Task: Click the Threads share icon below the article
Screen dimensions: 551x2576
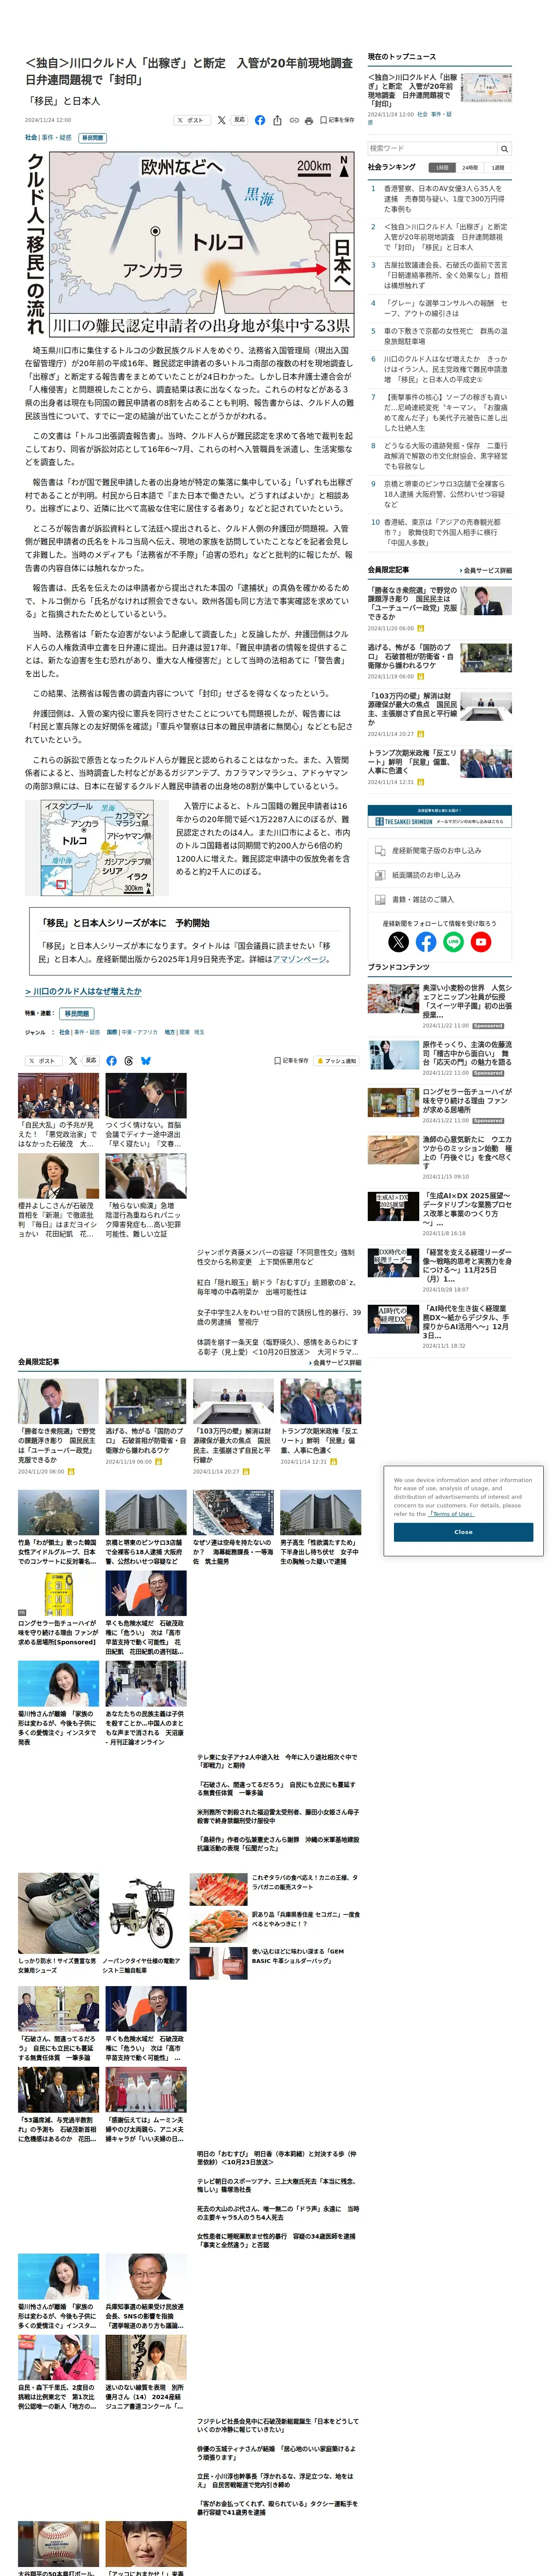Action: click(129, 1061)
